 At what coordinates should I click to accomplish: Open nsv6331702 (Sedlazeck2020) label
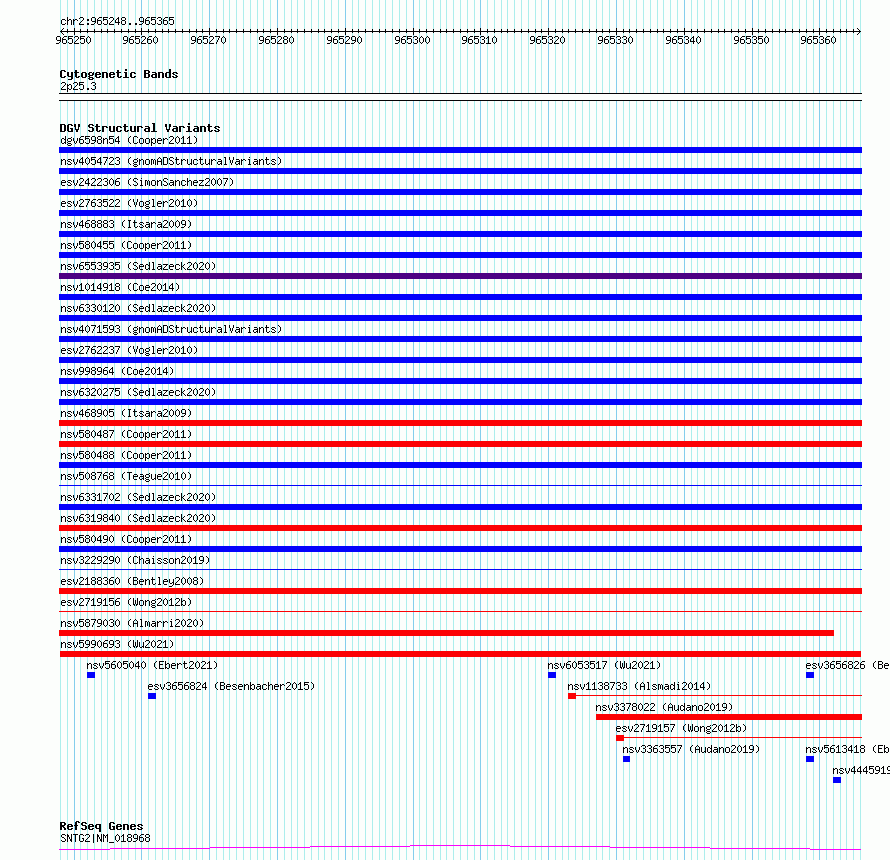(x=138, y=497)
